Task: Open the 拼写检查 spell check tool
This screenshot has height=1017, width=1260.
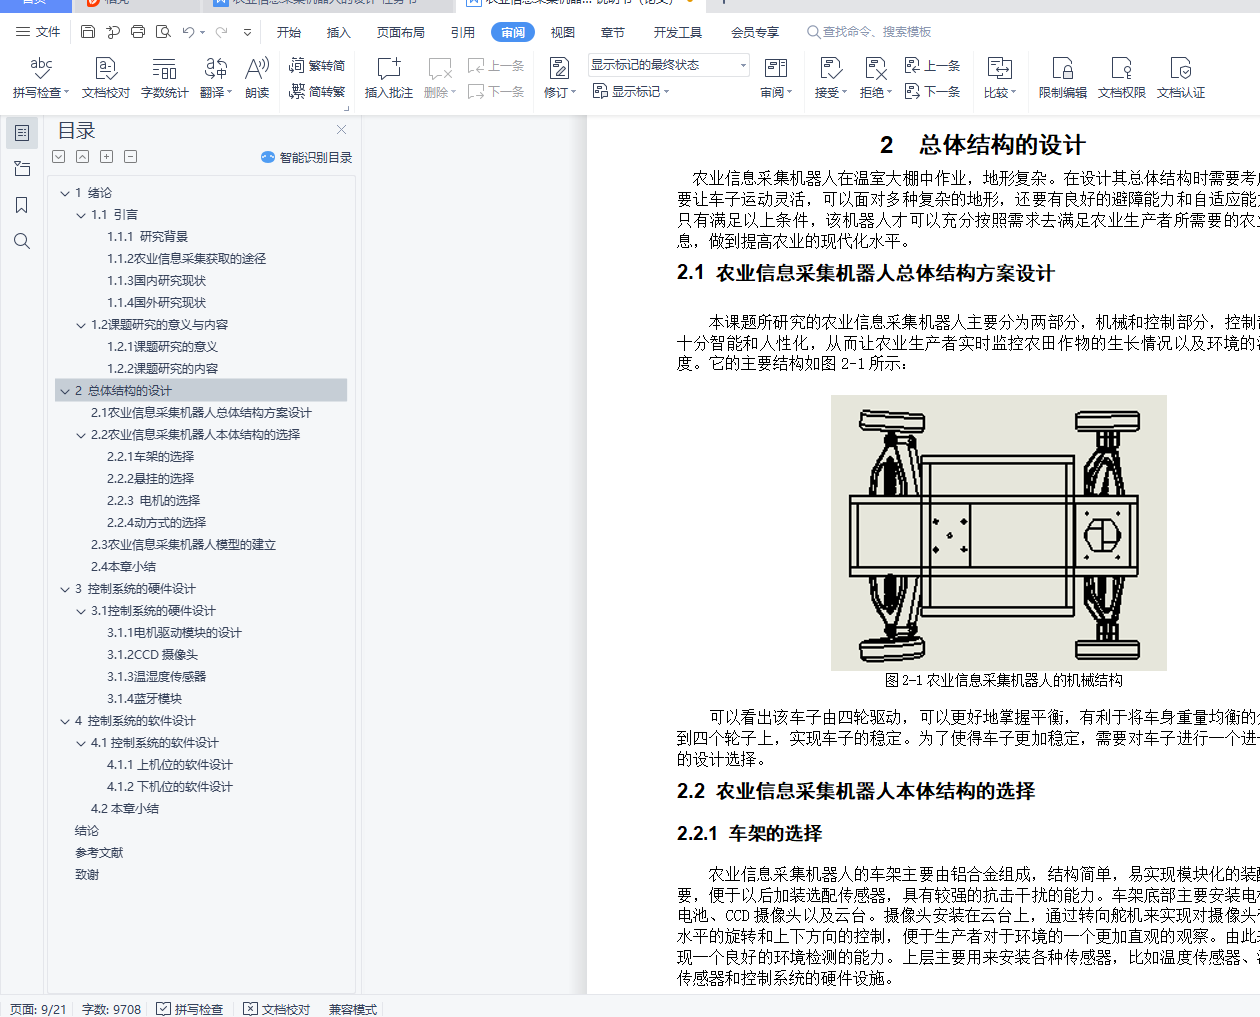Action: [41, 78]
